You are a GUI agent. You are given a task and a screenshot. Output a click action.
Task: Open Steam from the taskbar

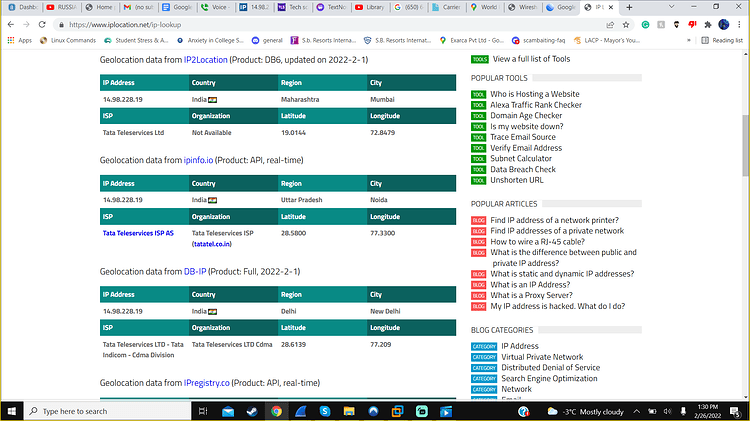click(x=252, y=411)
